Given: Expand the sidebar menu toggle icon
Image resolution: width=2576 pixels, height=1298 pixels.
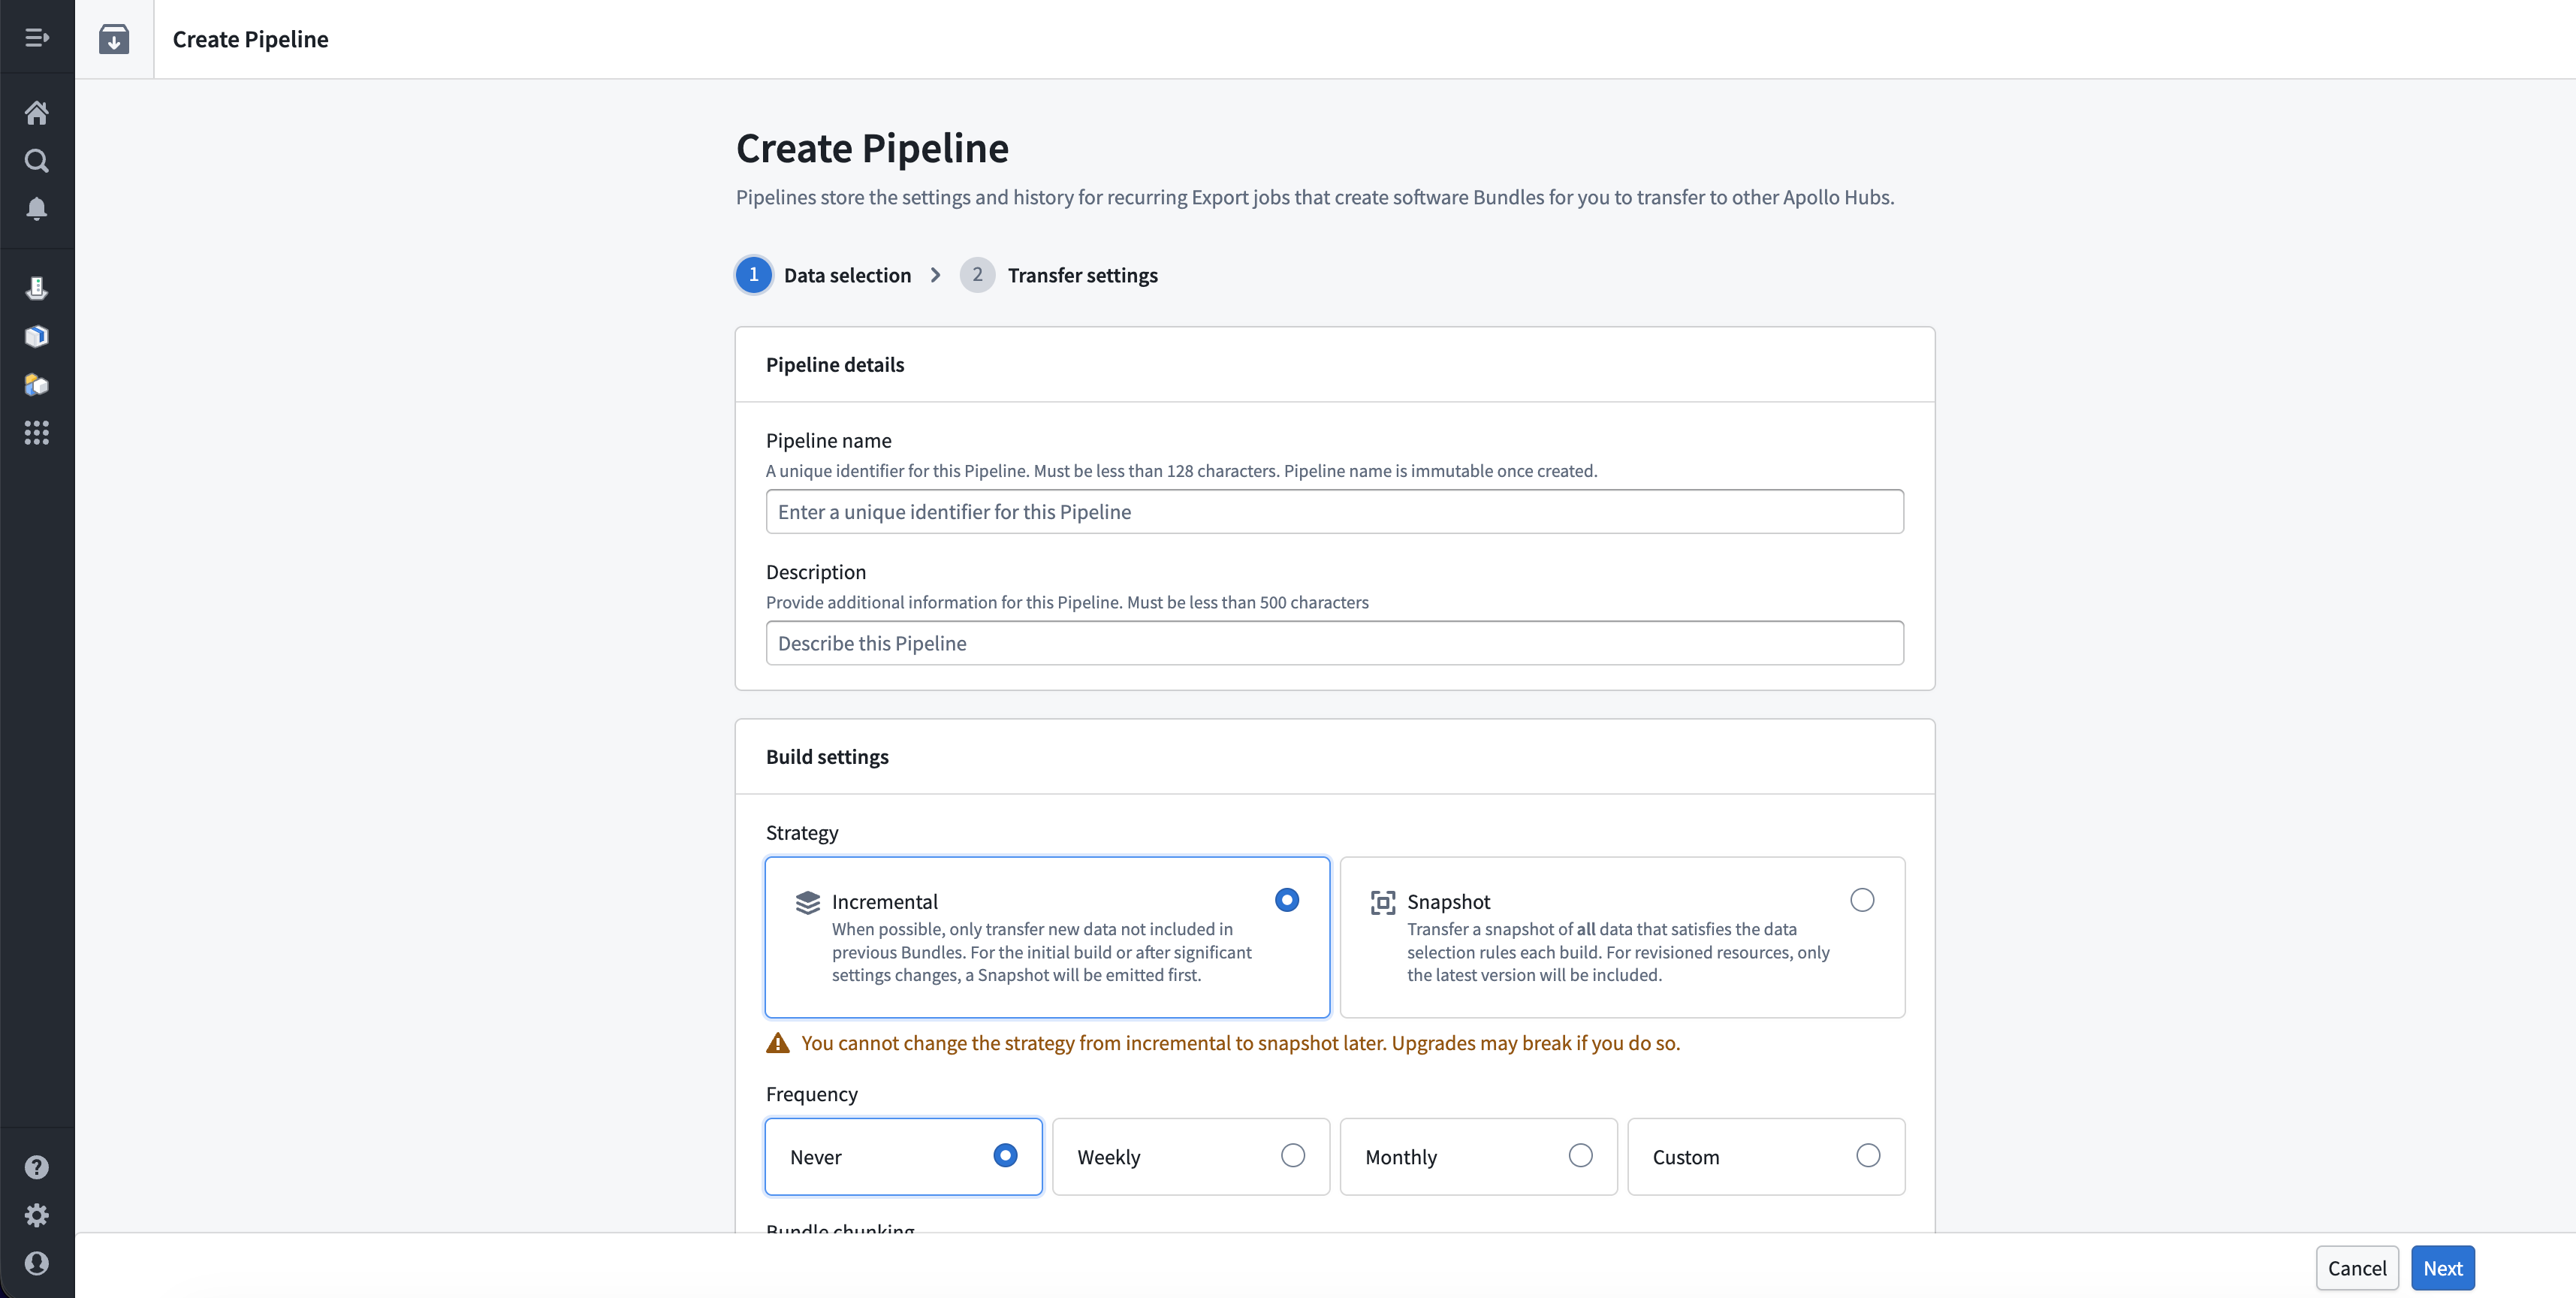Looking at the screenshot, I should [37, 38].
